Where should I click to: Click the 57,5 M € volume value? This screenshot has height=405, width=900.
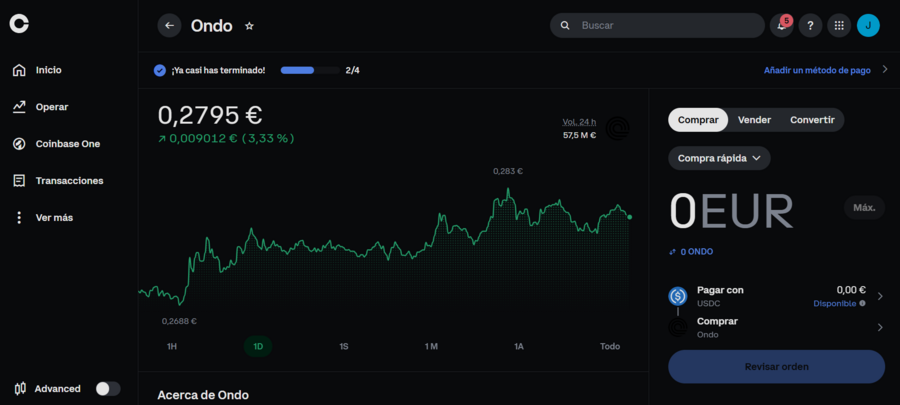(579, 135)
